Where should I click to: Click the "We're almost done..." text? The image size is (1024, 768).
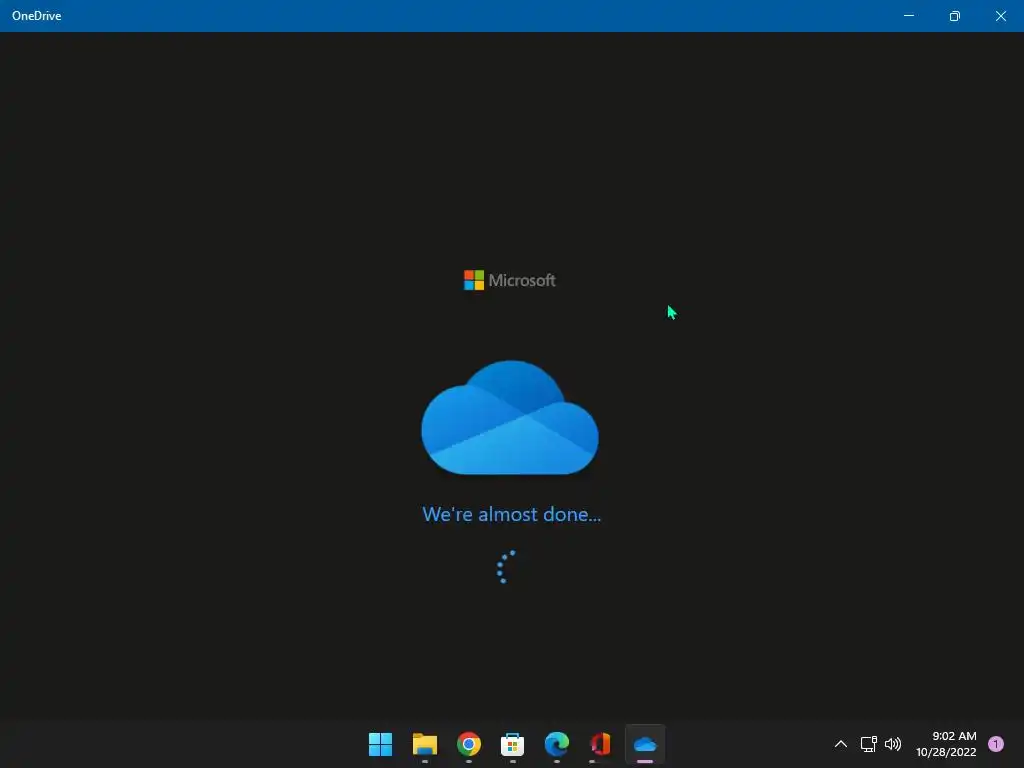click(511, 515)
